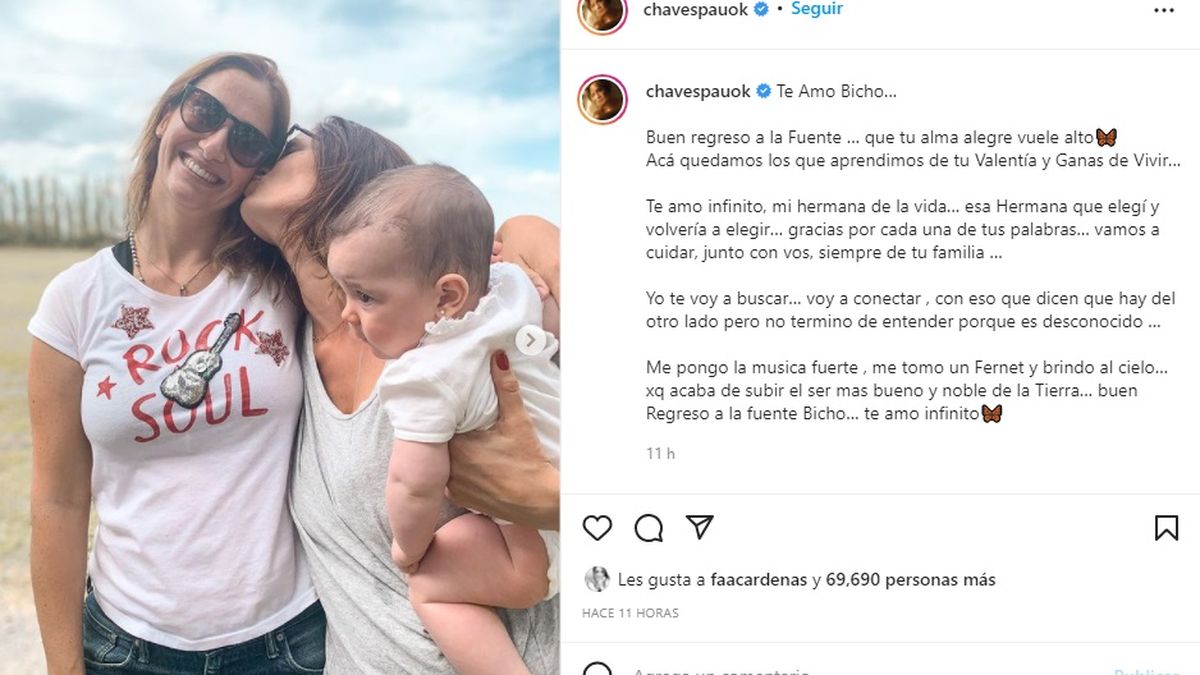1200x675 pixels.
Task: Like the post with the heart icon
Action: (597, 528)
